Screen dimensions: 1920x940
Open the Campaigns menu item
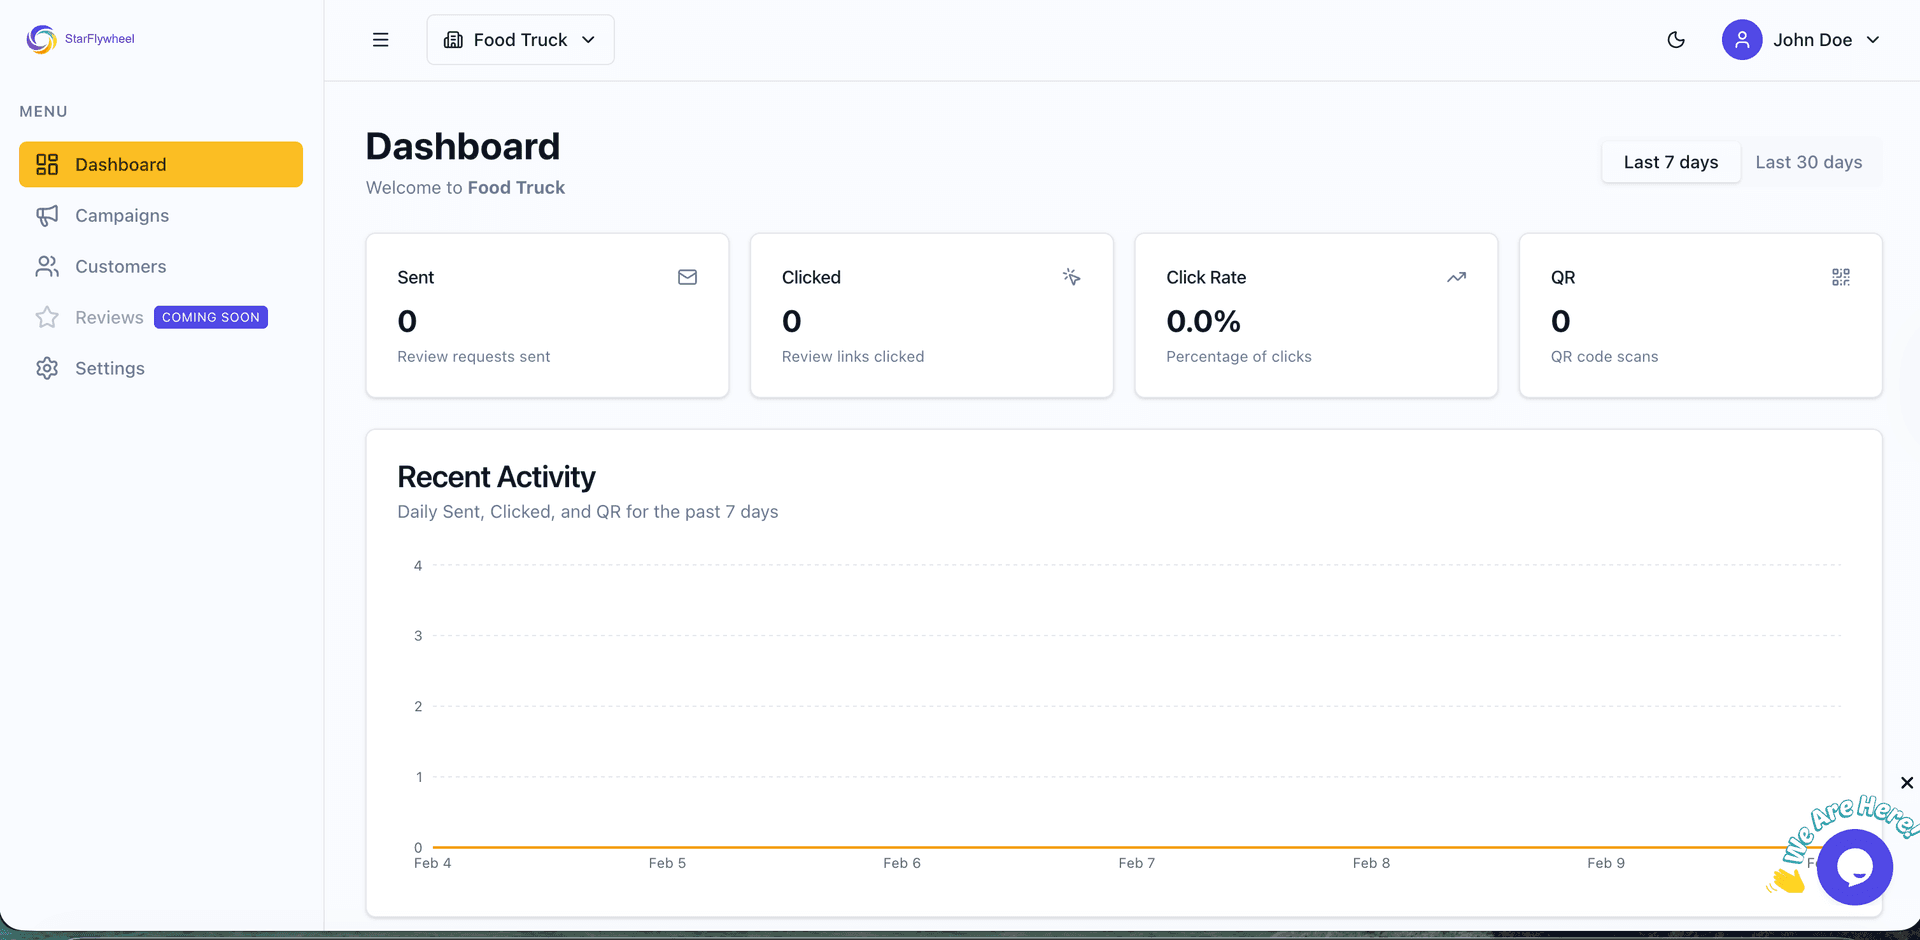(121, 215)
